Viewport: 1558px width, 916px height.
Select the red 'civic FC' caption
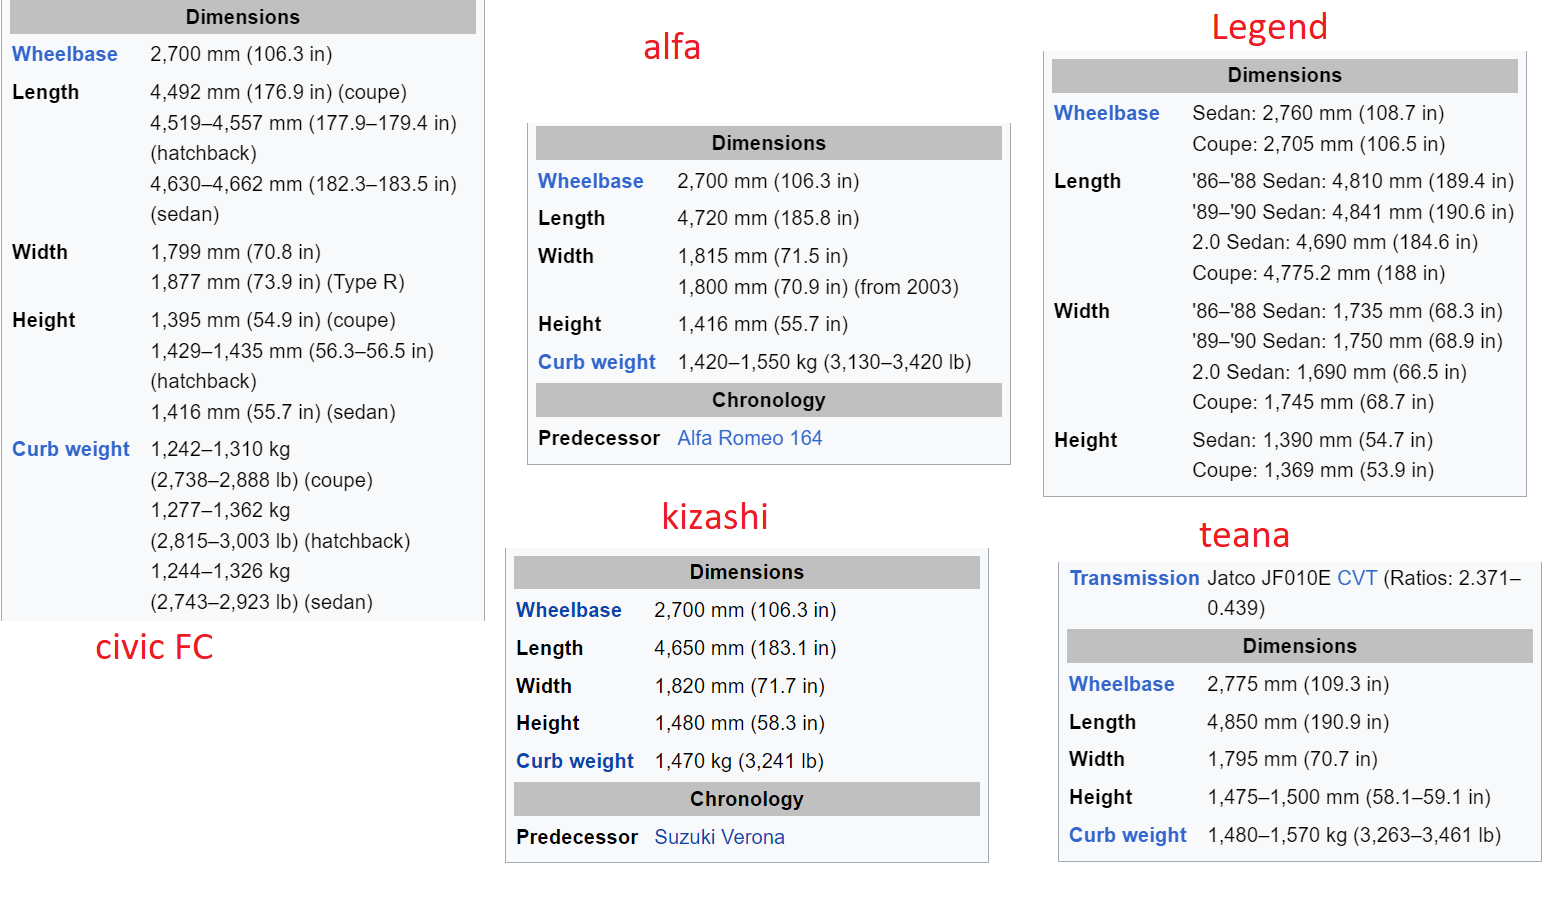pyautogui.click(x=155, y=647)
